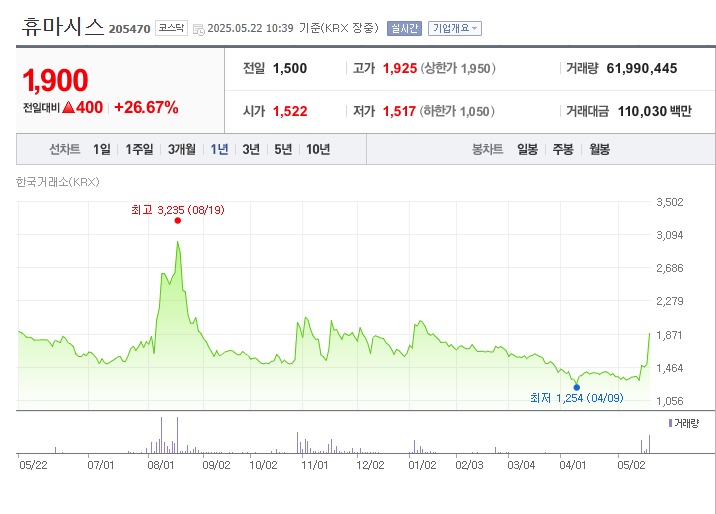Click the blue 최저 1,254 low-point marker
716x514 pixels.
pyautogui.click(x=577, y=388)
